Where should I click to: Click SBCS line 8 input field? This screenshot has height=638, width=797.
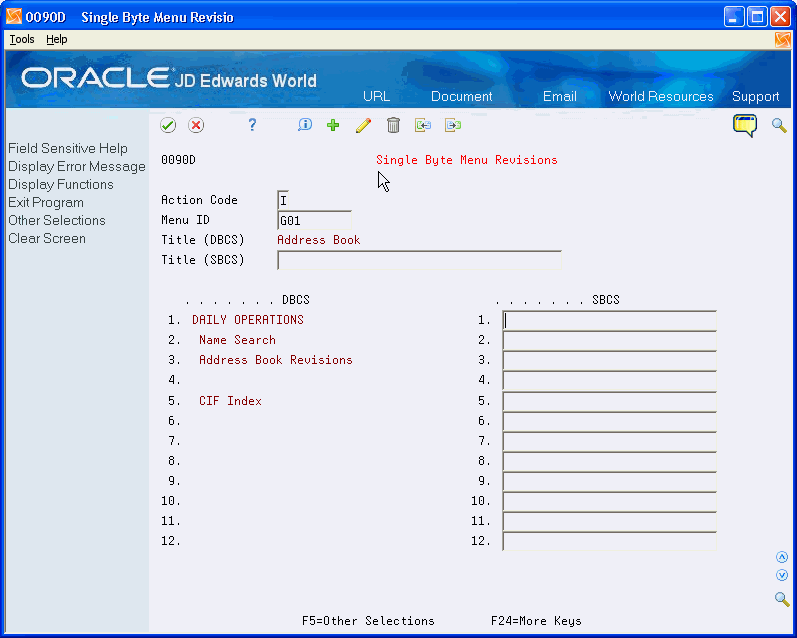609,462
